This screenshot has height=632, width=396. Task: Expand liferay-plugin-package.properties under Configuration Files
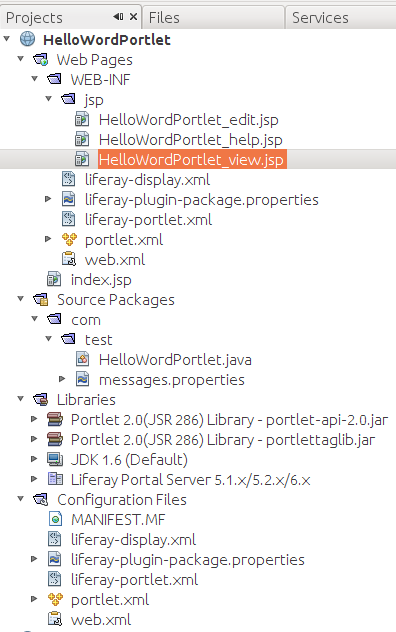34,559
